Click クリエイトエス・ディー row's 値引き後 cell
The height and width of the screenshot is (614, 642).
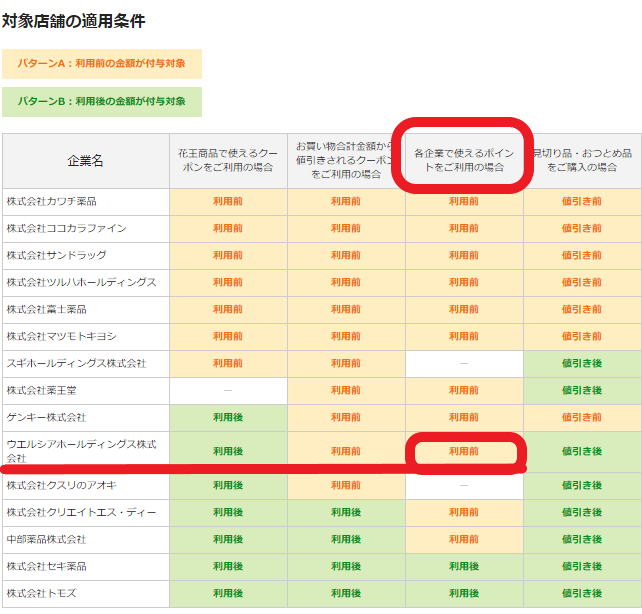coord(582,512)
